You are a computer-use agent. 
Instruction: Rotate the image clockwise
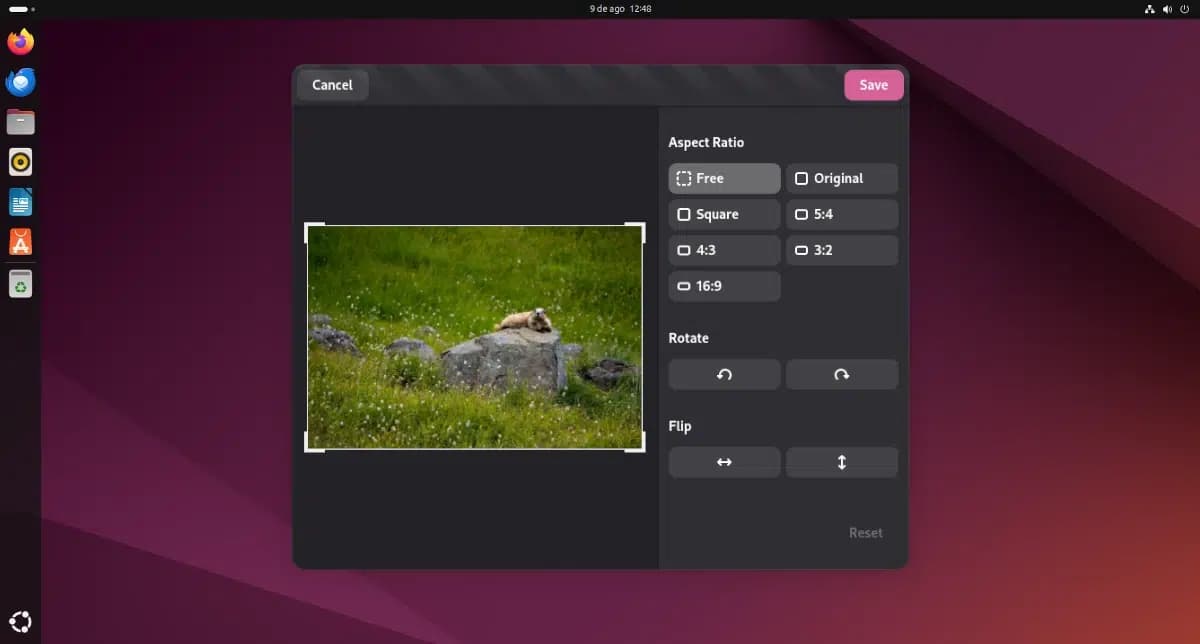[x=842, y=374]
